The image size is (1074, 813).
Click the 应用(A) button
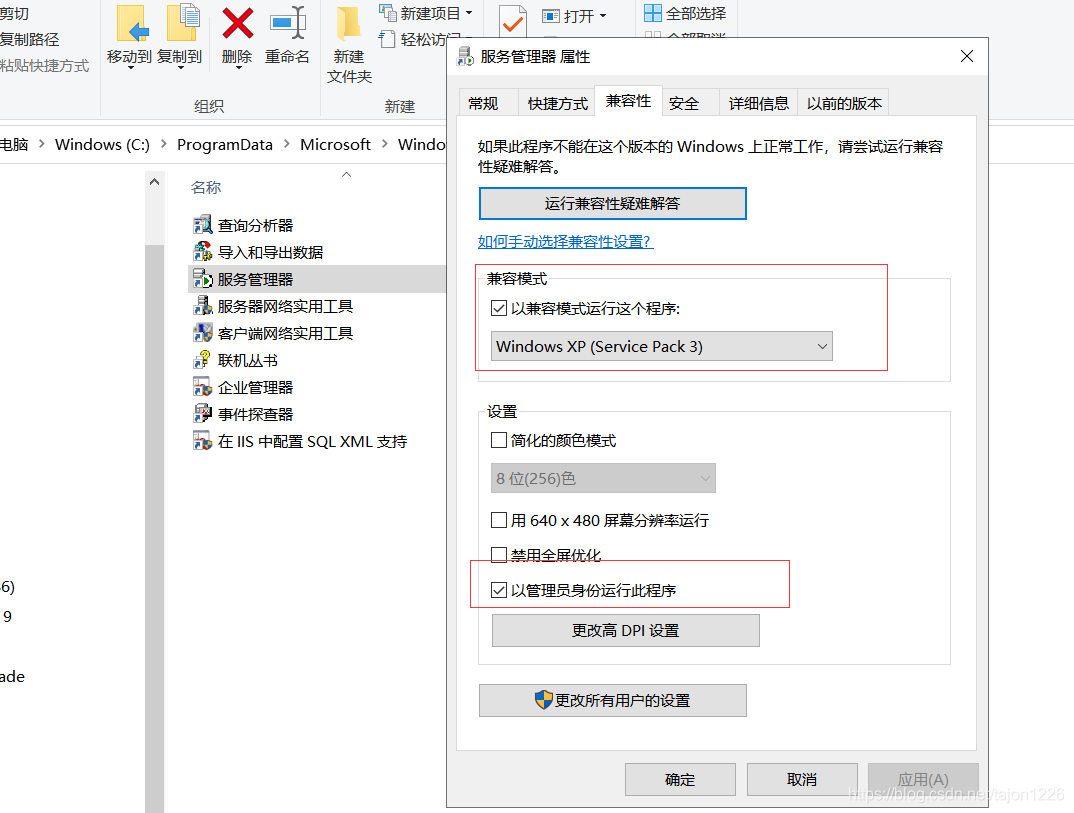[x=923, y=779]
